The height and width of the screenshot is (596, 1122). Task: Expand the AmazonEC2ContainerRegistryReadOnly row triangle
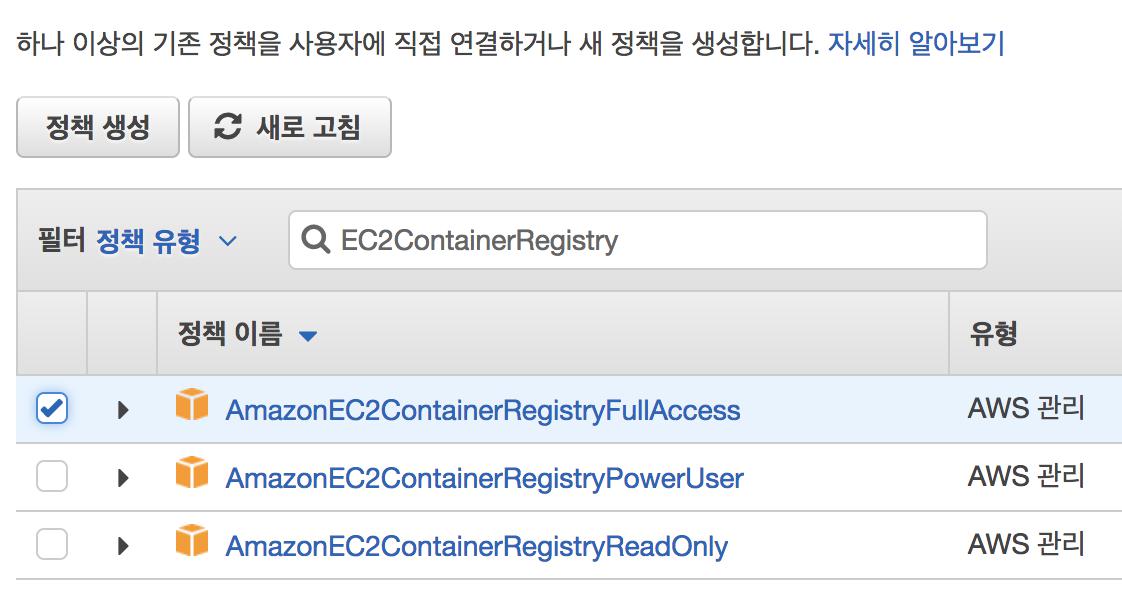123,545
